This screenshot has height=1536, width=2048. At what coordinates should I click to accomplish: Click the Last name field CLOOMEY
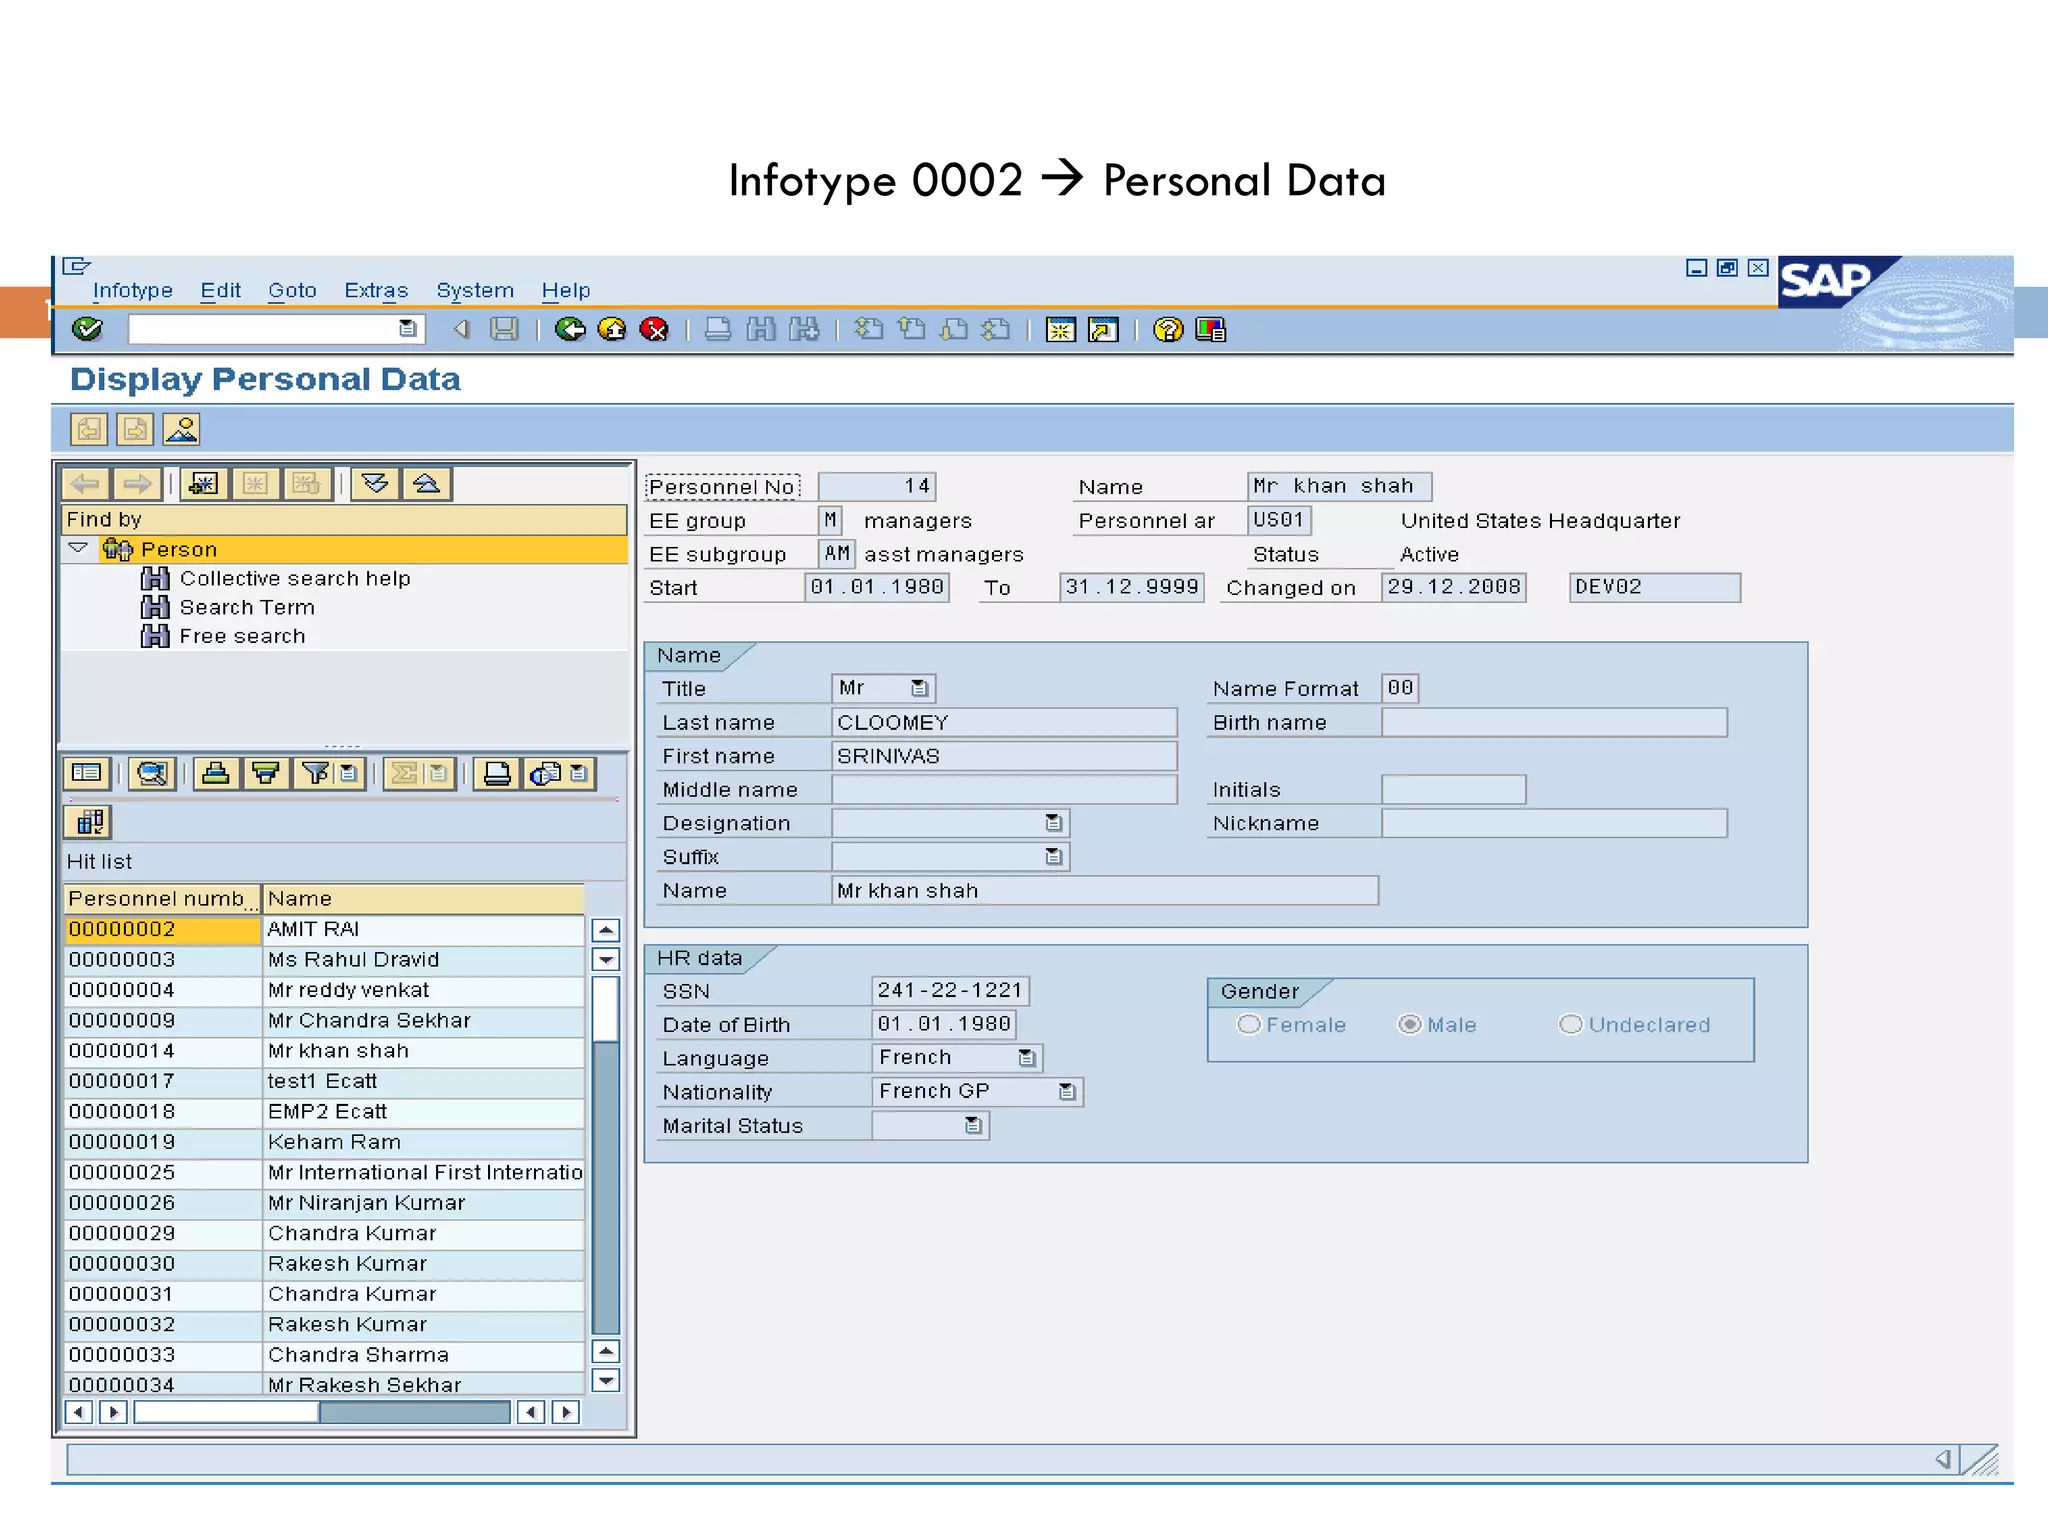tap(1004, 722)
